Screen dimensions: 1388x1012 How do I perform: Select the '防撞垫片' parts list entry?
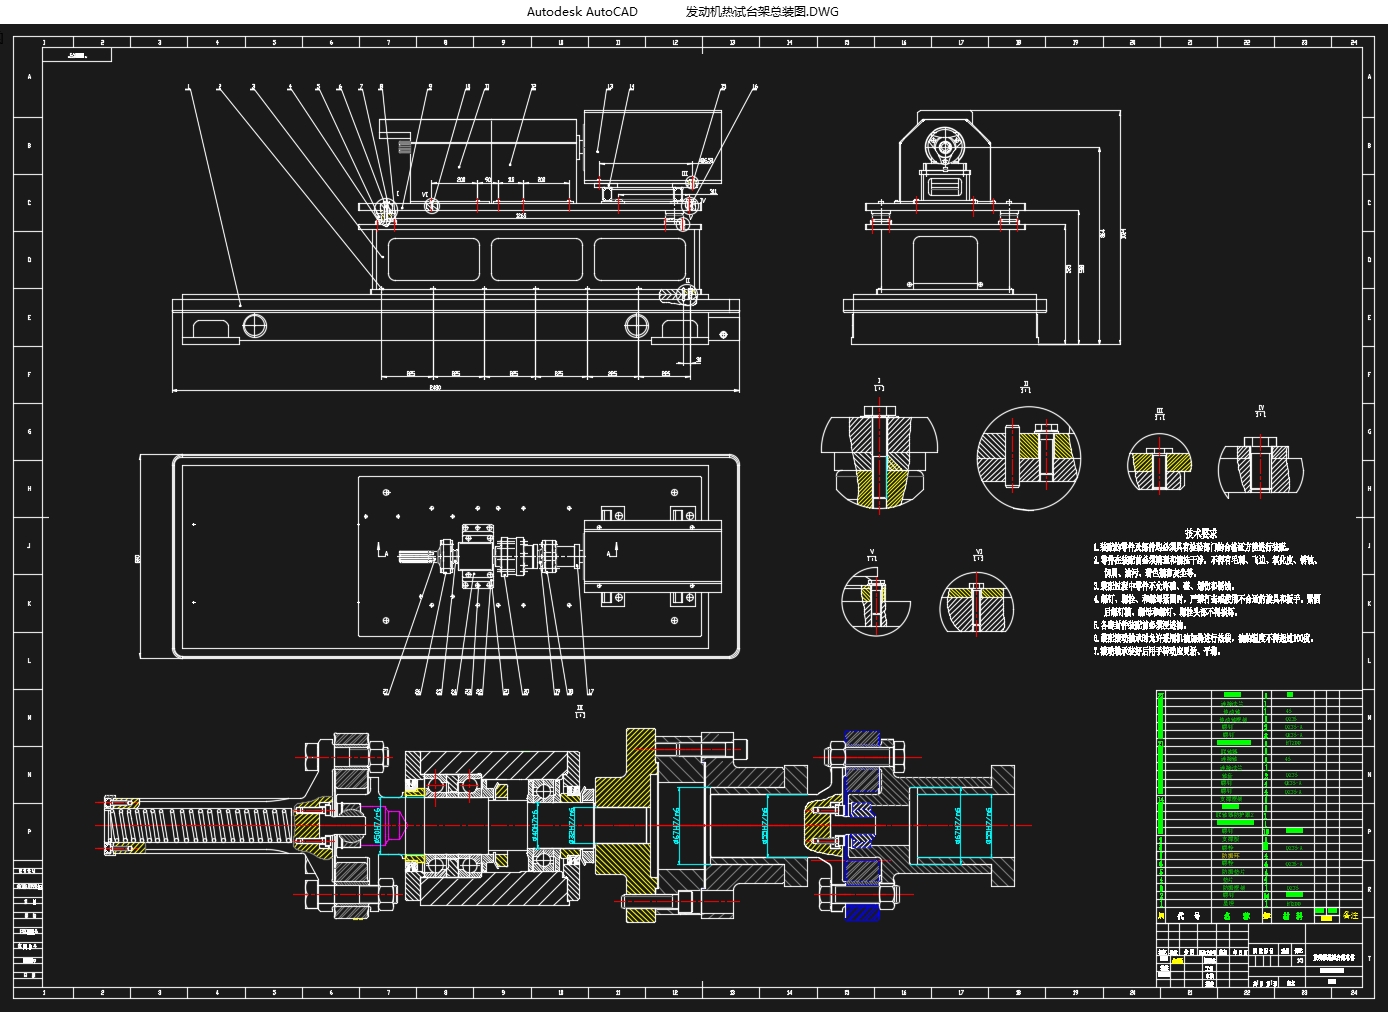(x=1233, y=872)
